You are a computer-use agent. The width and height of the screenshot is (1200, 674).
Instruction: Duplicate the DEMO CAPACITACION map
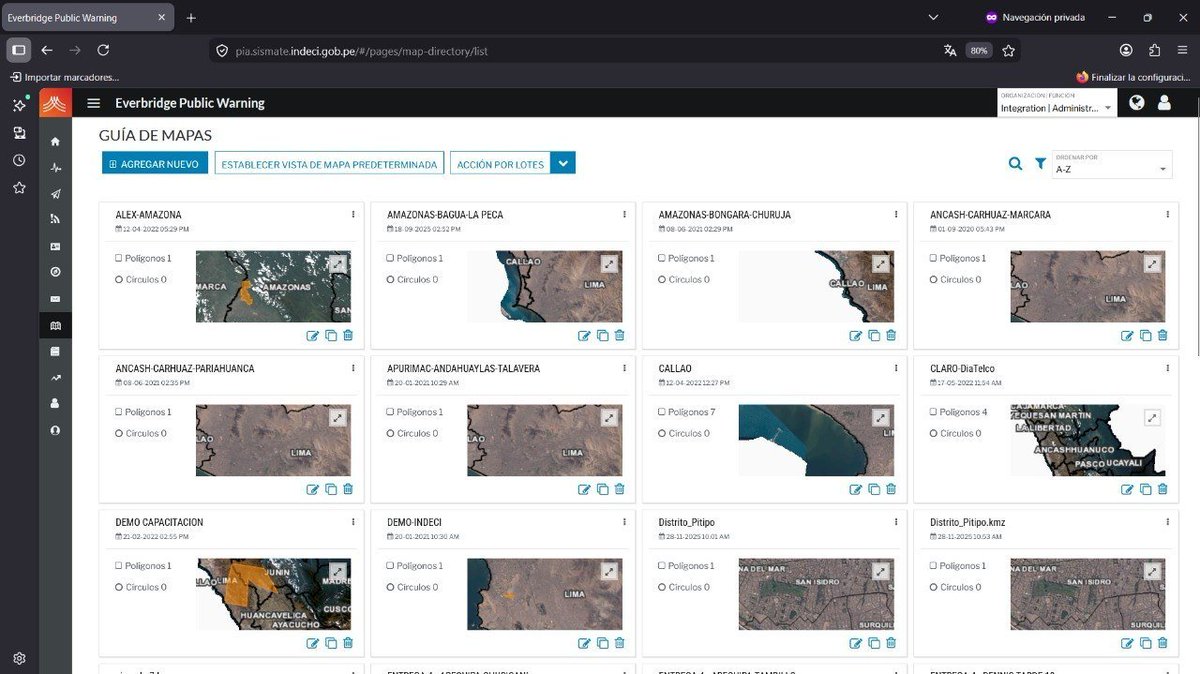(x=331, y=644)
